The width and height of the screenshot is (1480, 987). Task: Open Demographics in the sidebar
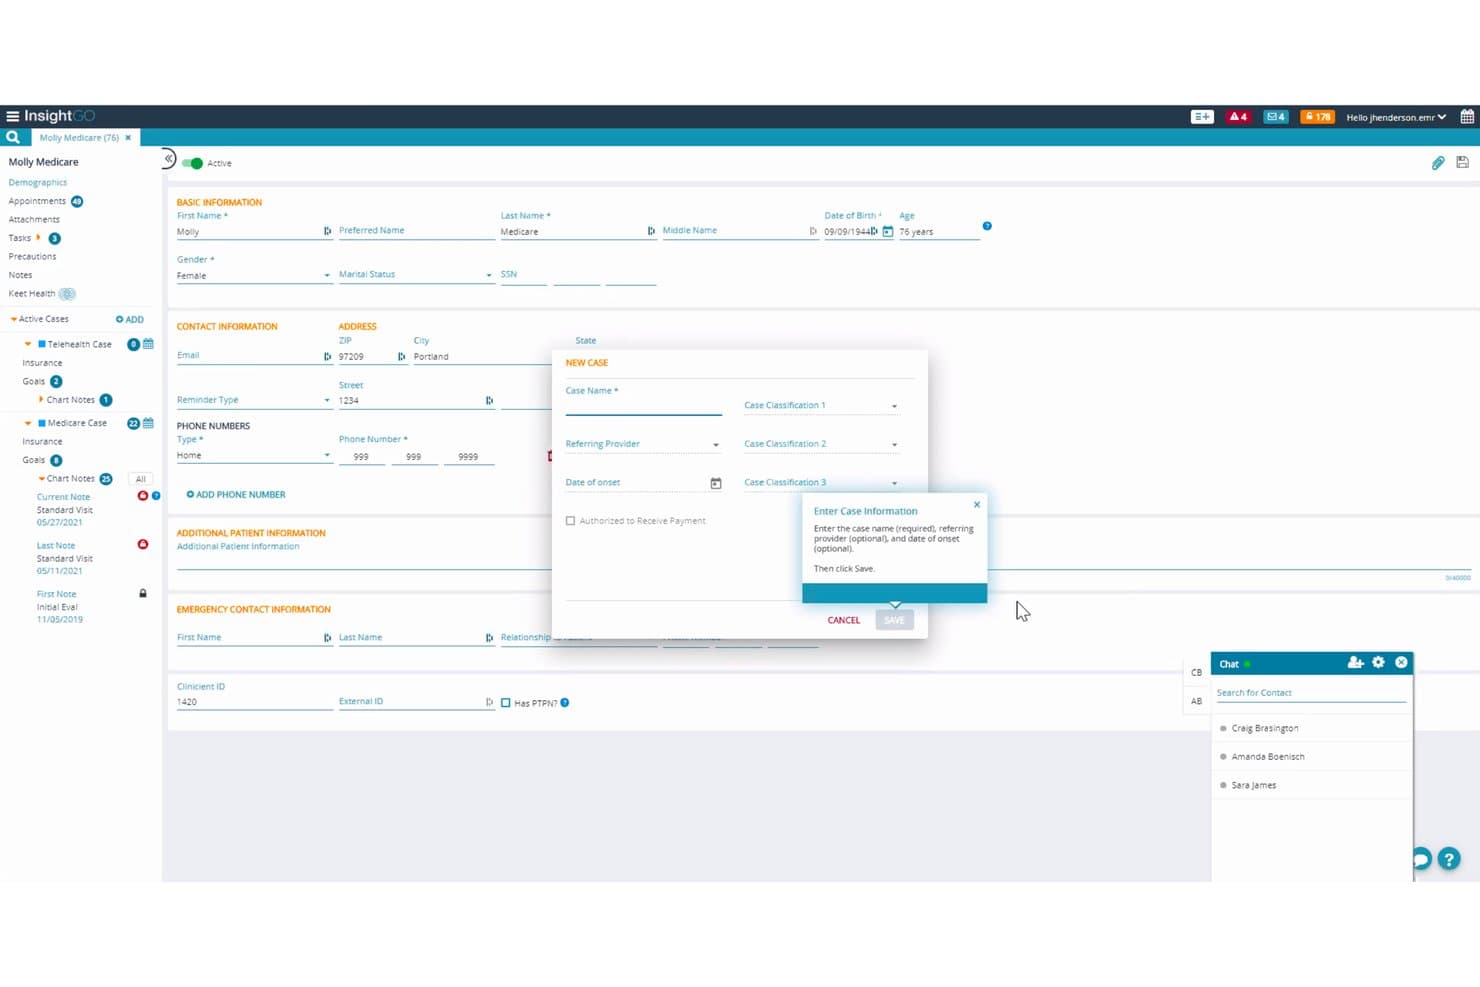(38, 182)
